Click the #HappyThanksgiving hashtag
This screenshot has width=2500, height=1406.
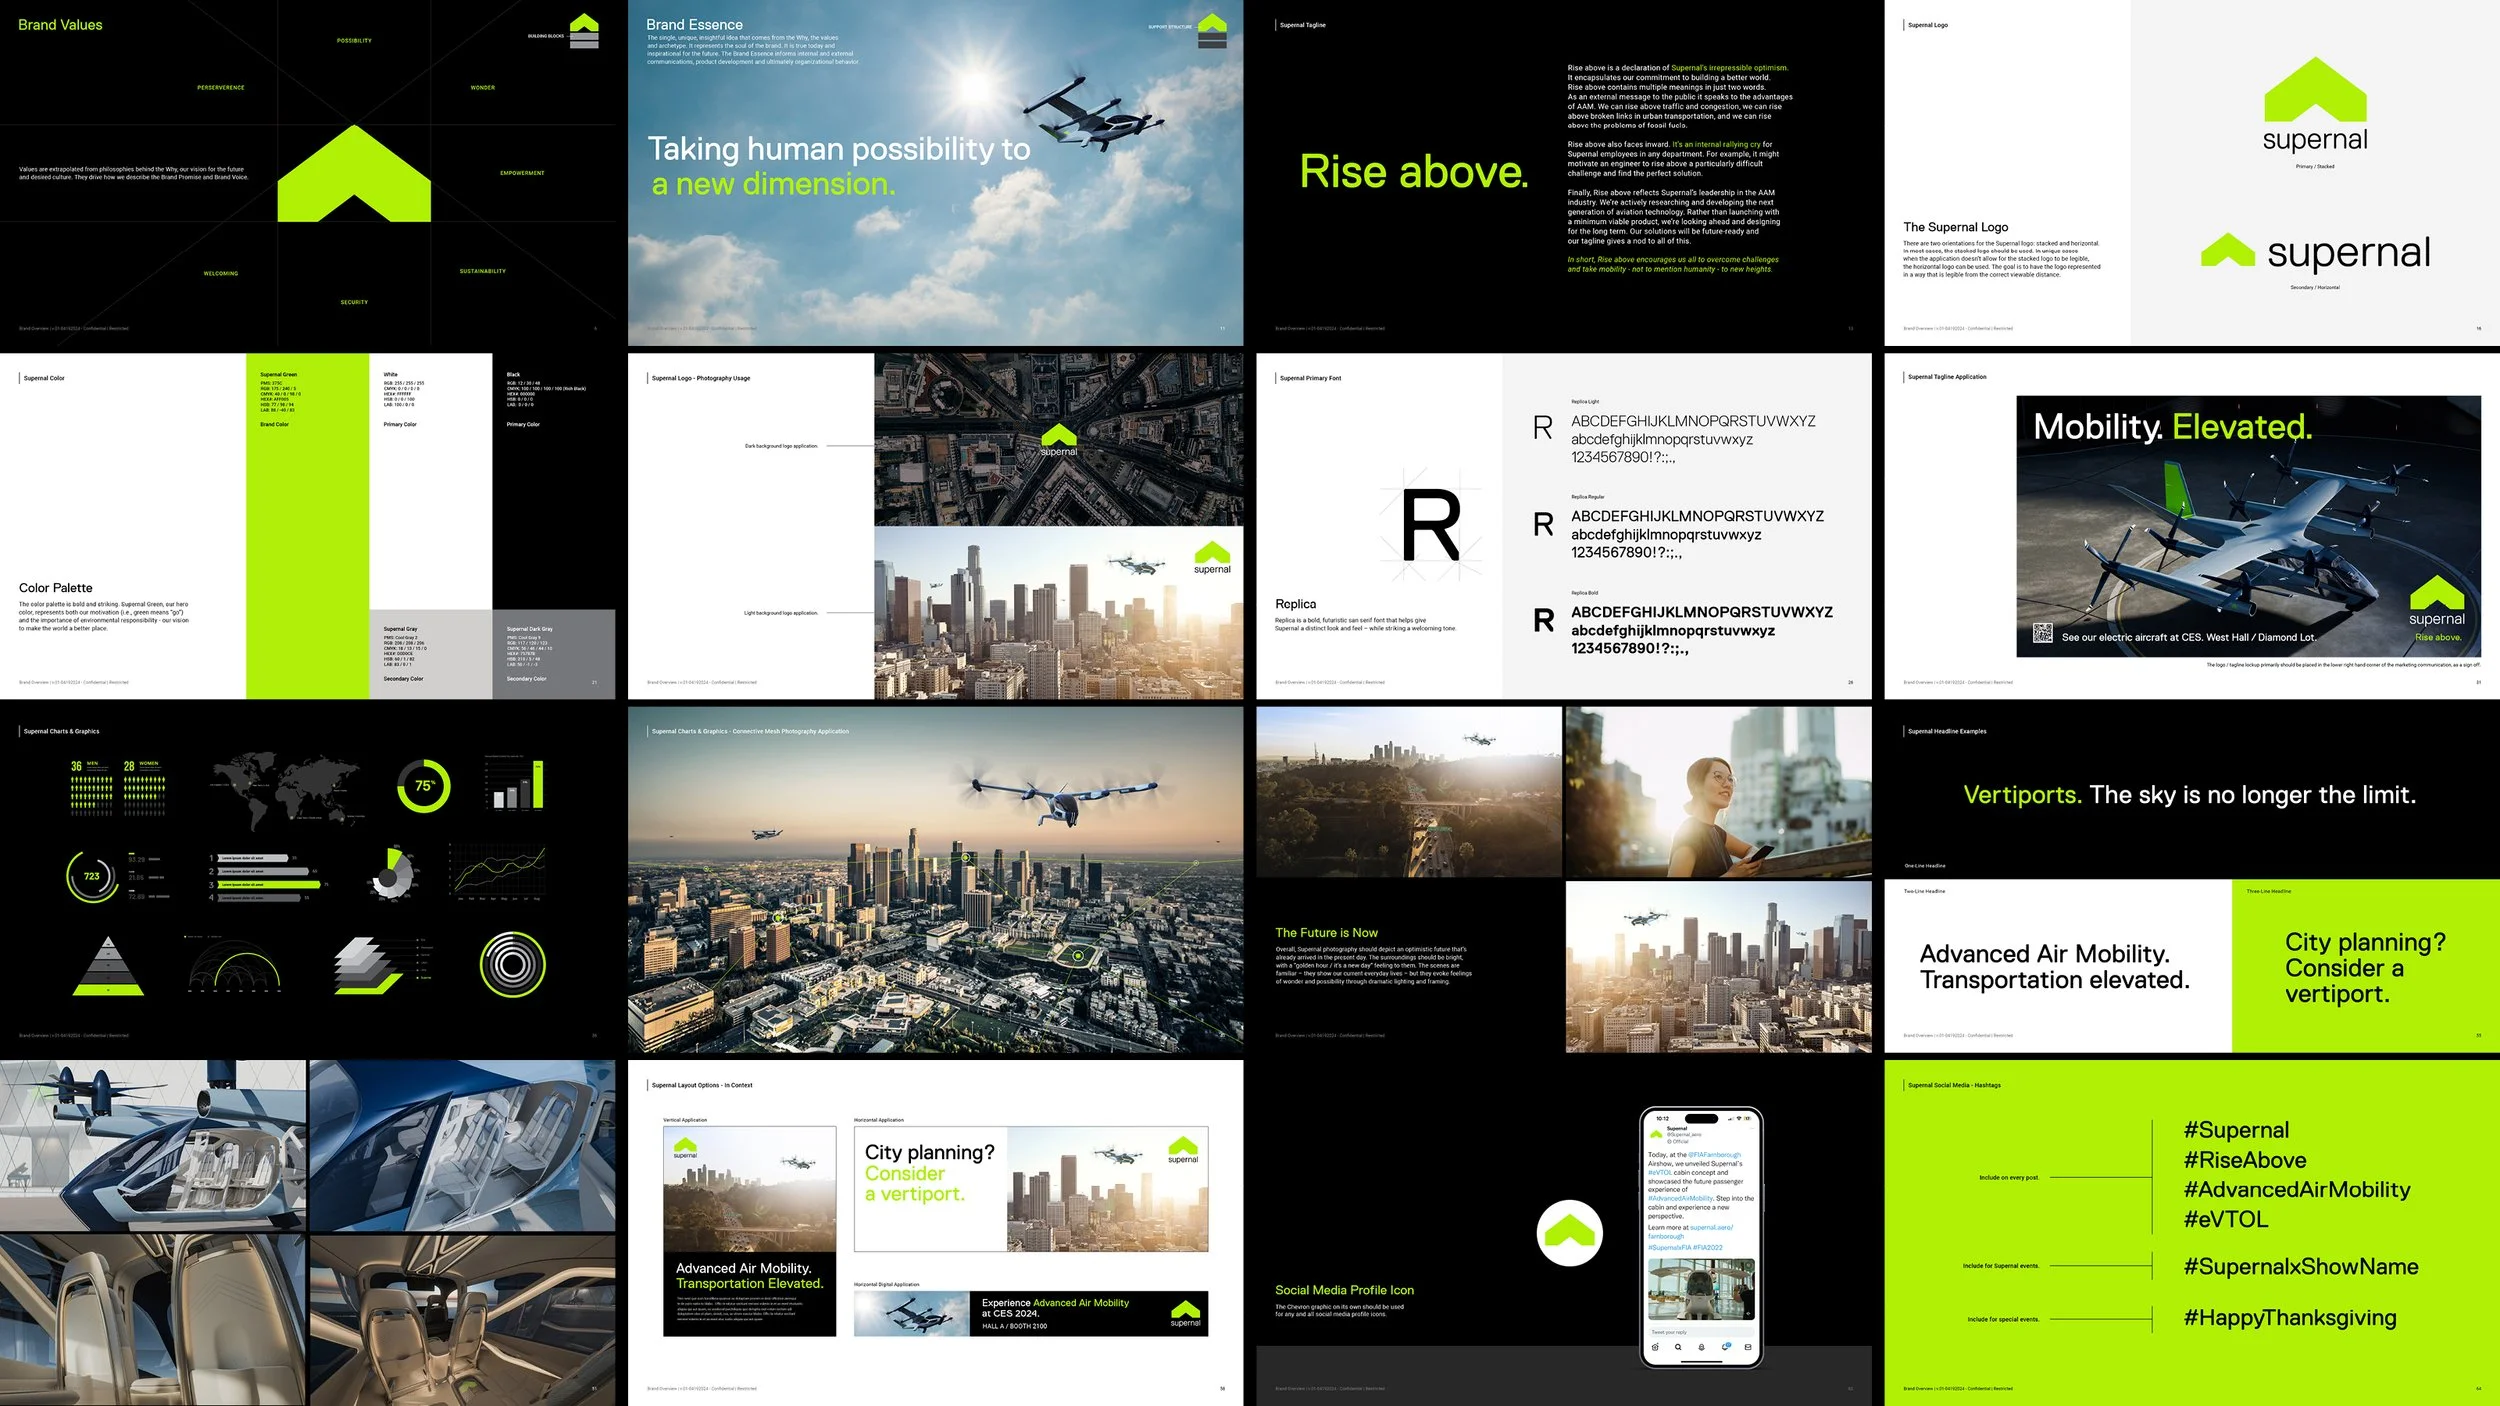(2290, 1318)
